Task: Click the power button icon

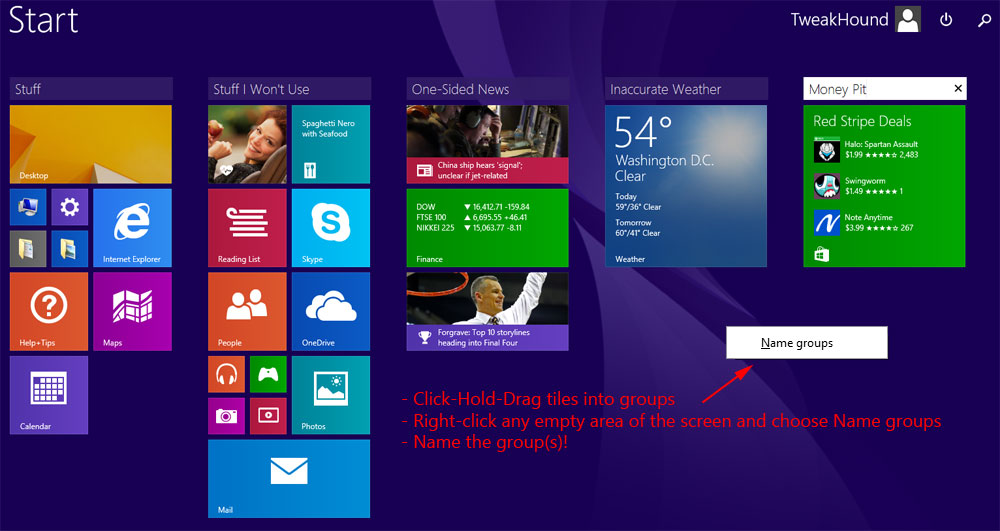Action: [946, 20]
